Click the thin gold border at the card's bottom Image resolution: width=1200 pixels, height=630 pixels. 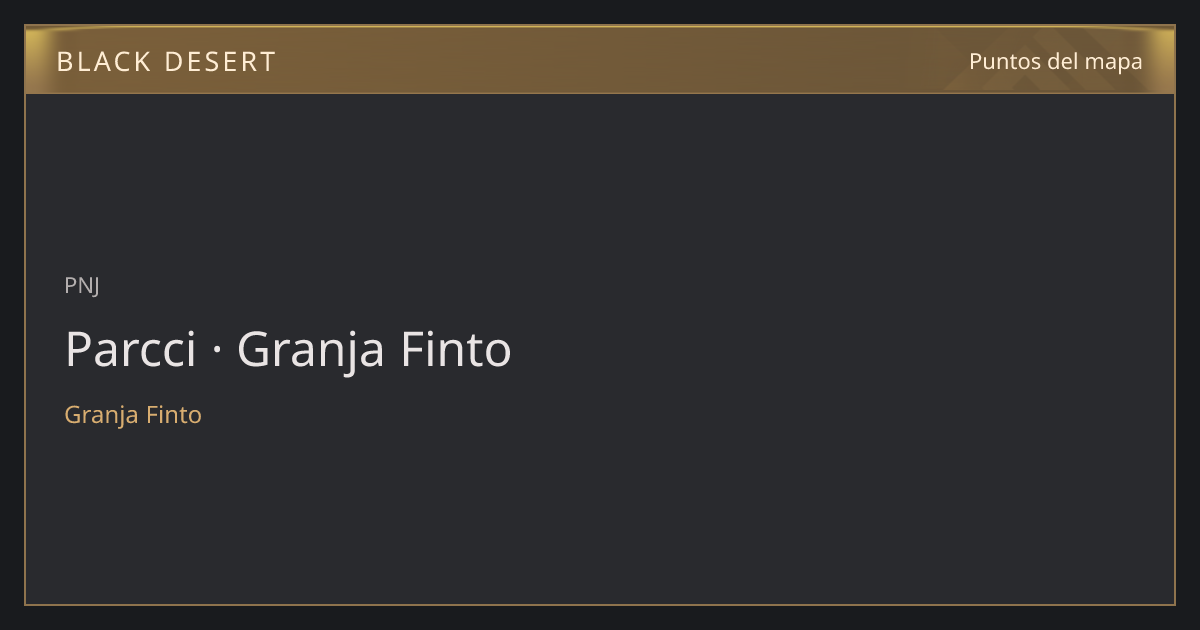(x=600, y=604)
